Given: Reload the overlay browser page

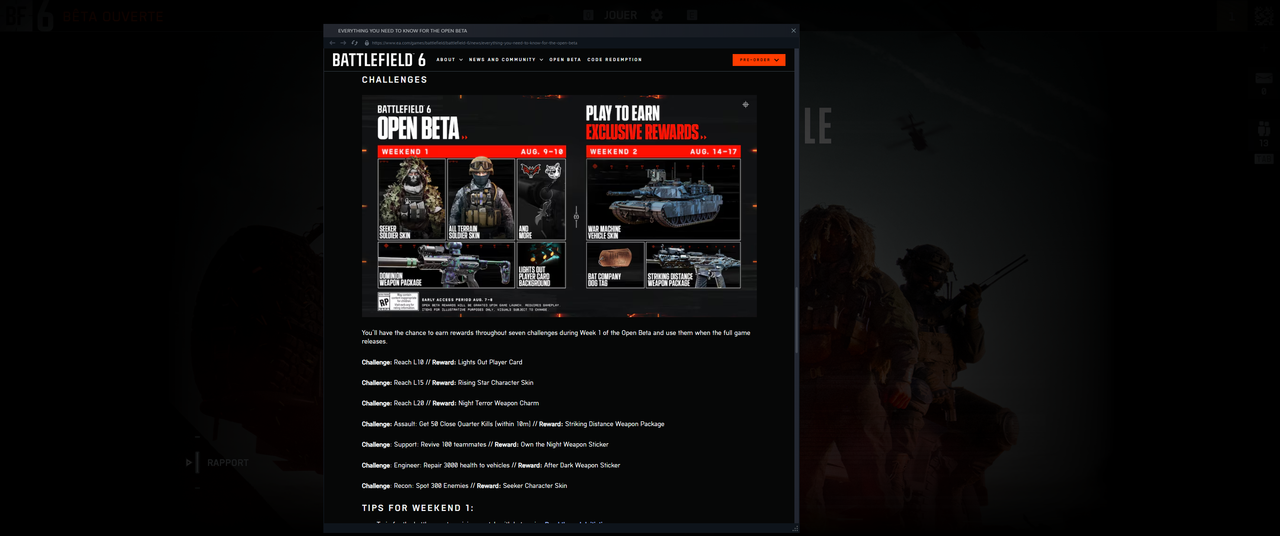Looking at the screenshot, I should click(x=354, y=43).
